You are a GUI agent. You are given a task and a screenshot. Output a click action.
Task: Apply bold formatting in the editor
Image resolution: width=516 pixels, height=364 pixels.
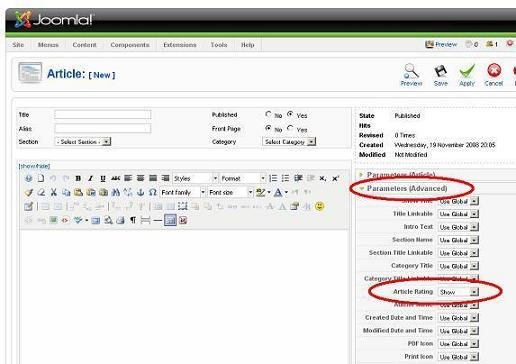click(x=78, y=178)
